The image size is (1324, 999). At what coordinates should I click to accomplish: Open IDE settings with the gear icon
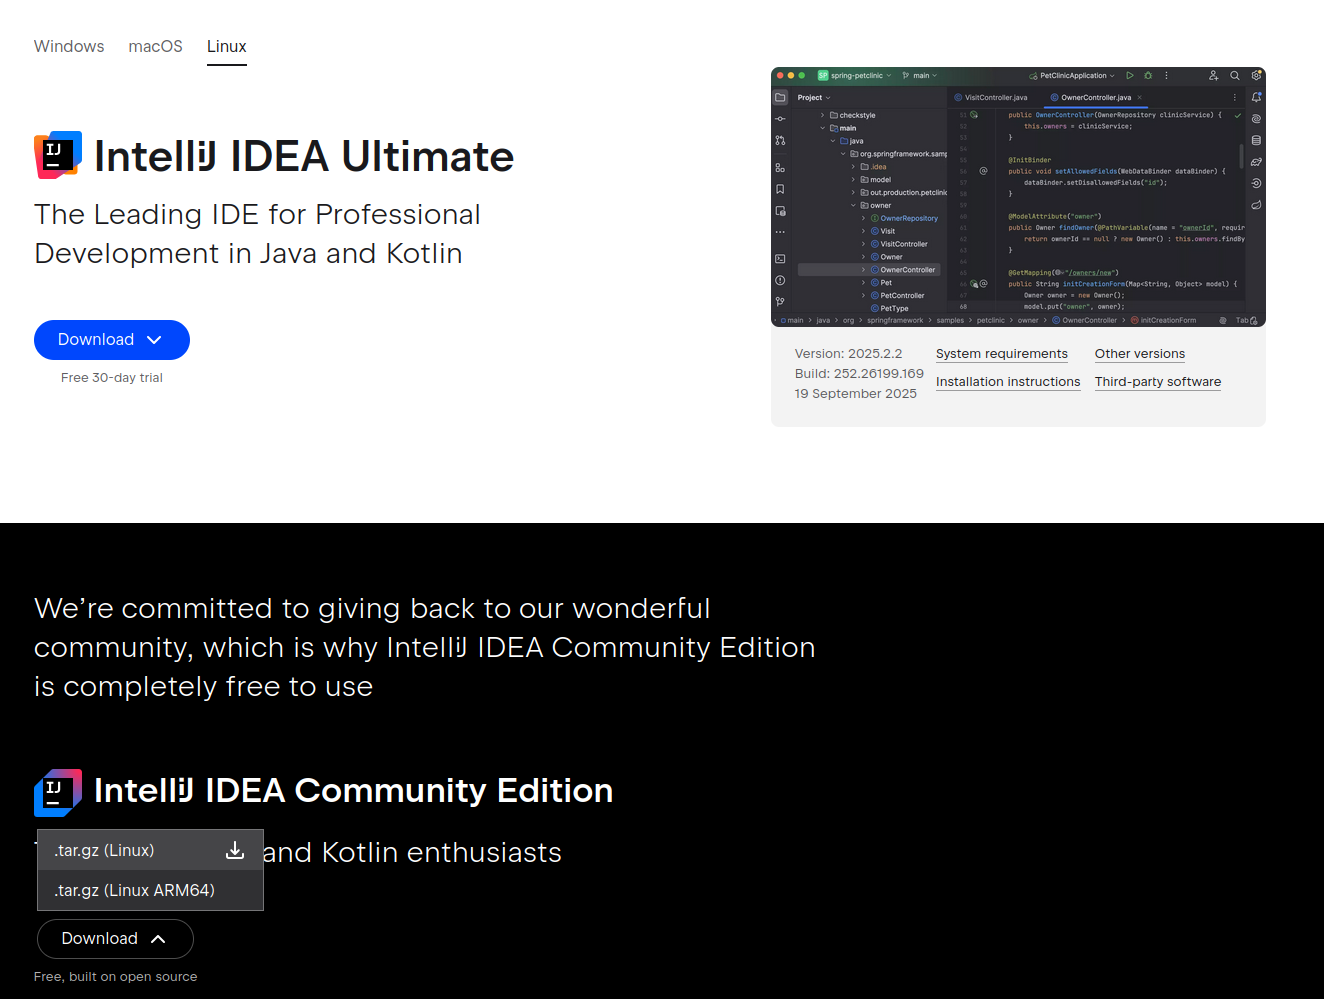(x=1256, y=76)
